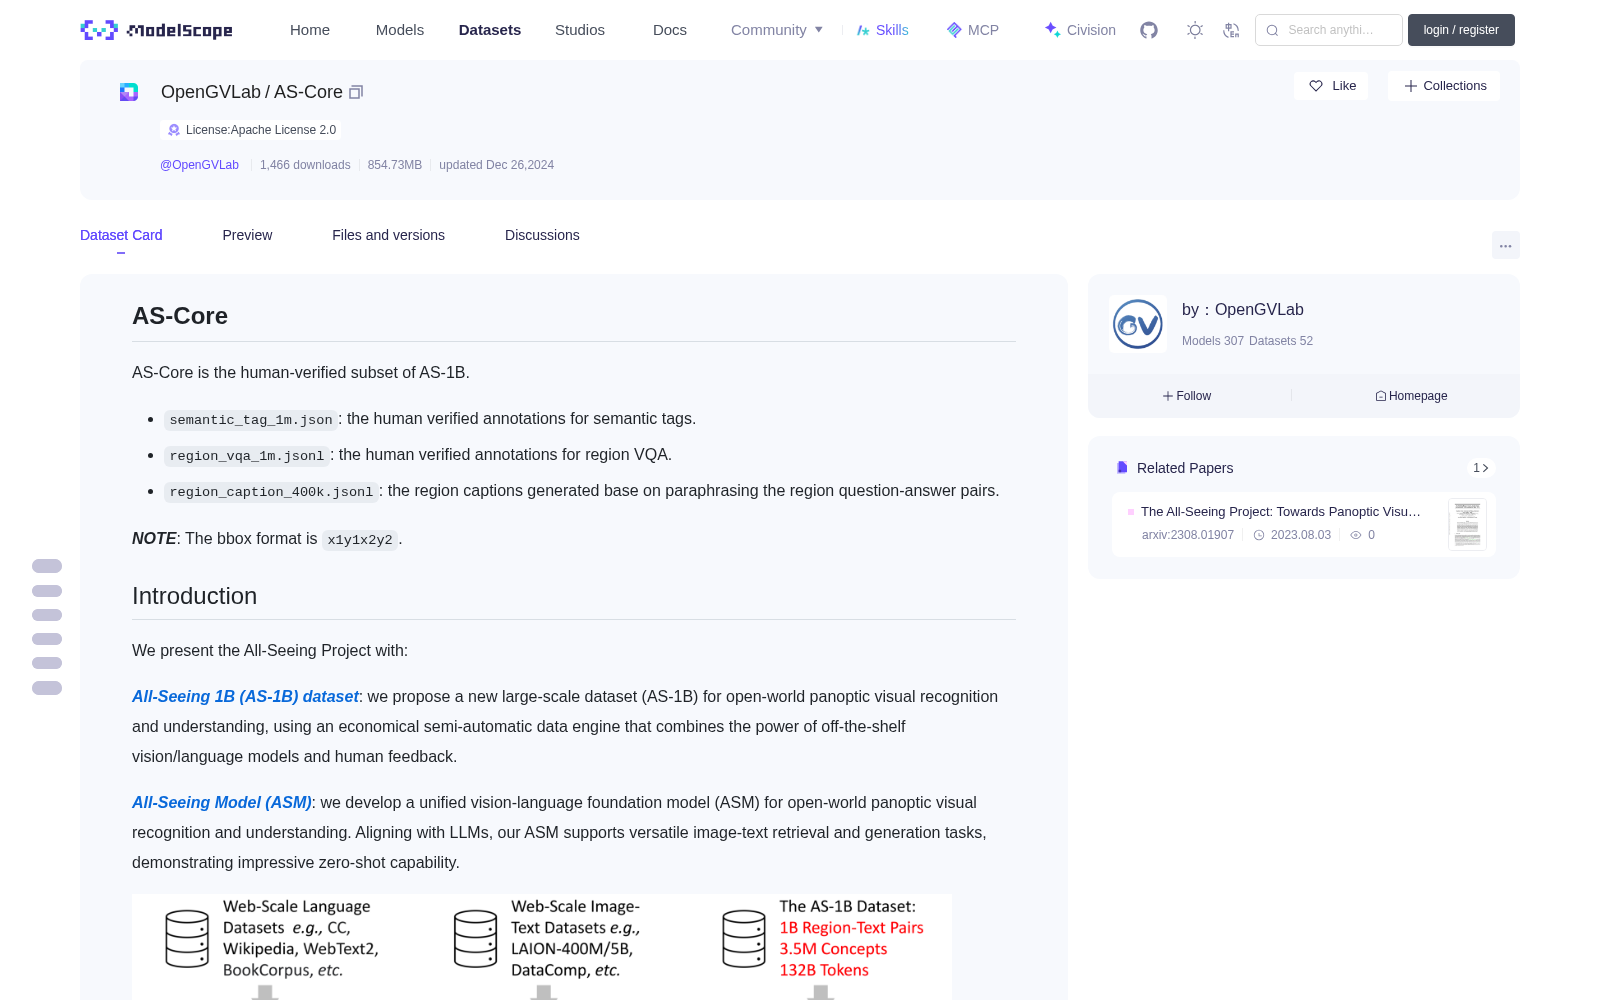Viewport: 1600px width, 1000px height.
Task: Click the AS-Core dataset avatar icon
Action: (129, 92)
